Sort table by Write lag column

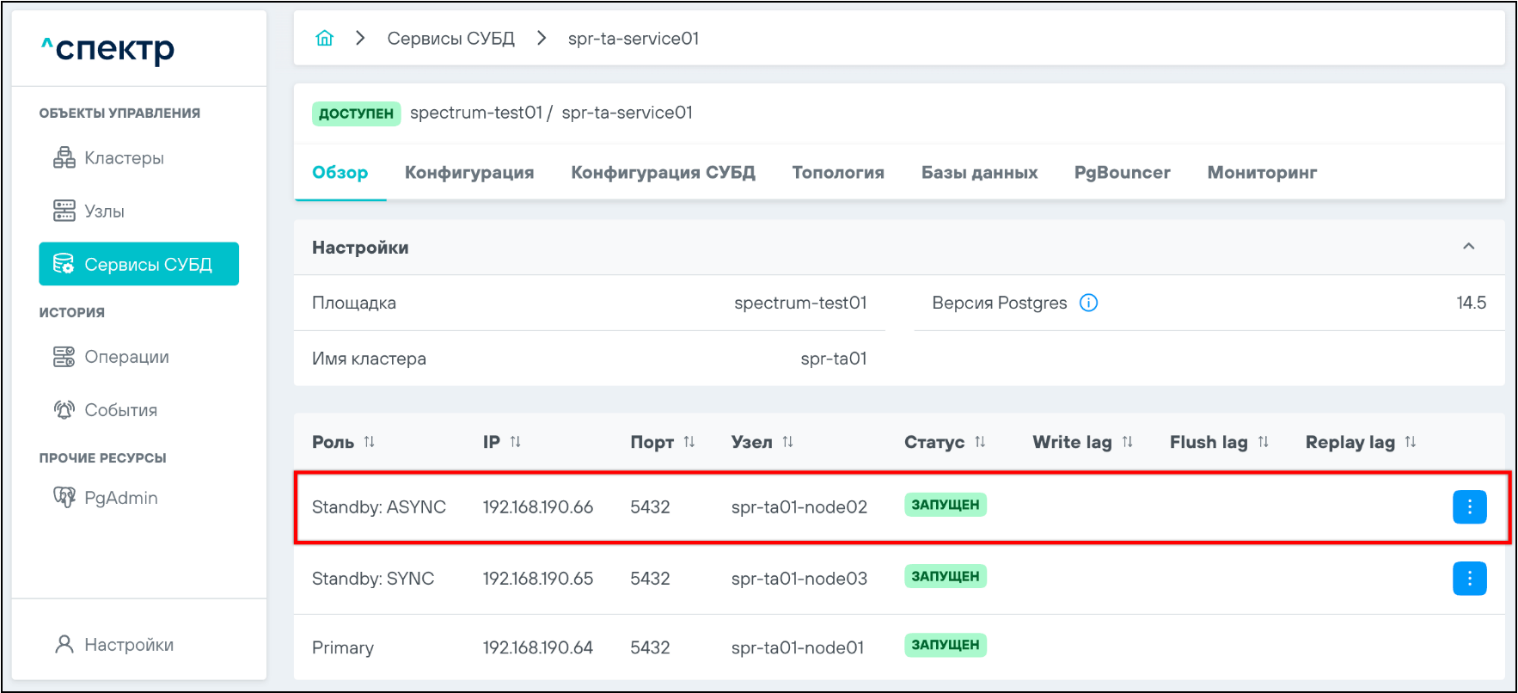tap(1127, 442)
